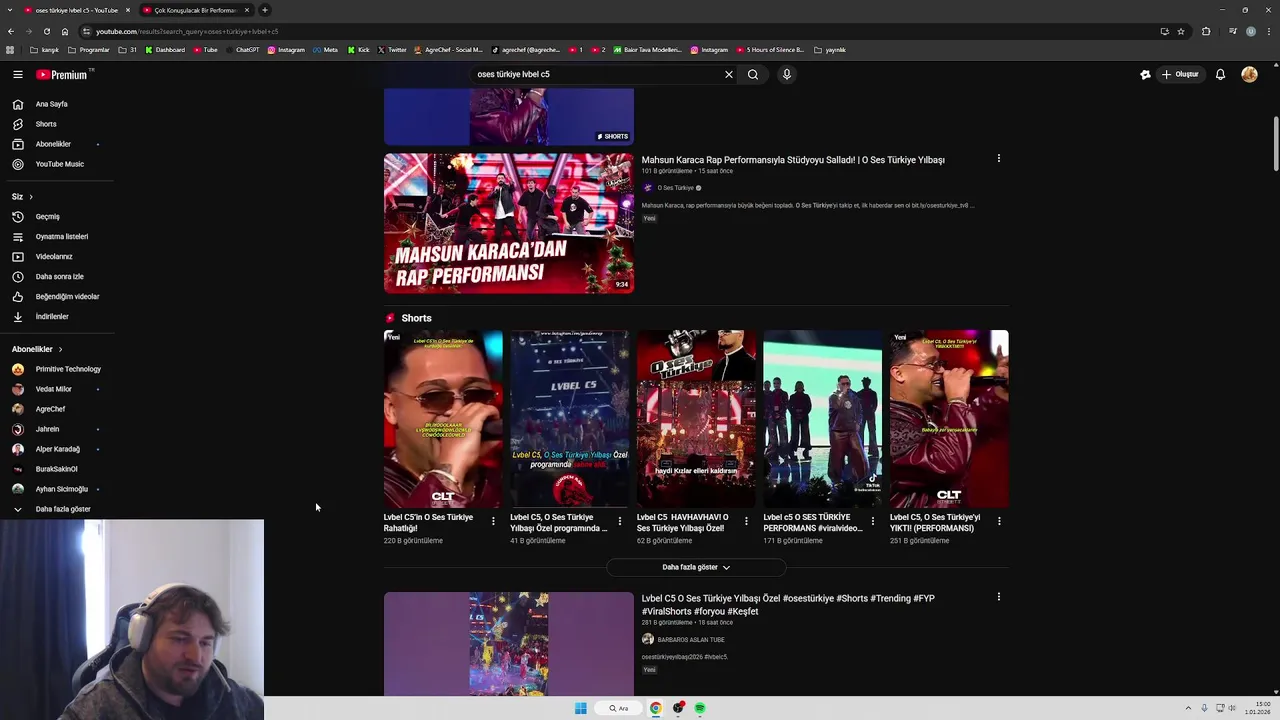This screenshot has height=720, width=1280.
Task: Open Lvbel C5 Yılbaşı Özel #osestürkiye title
Action: click(788, 605)
